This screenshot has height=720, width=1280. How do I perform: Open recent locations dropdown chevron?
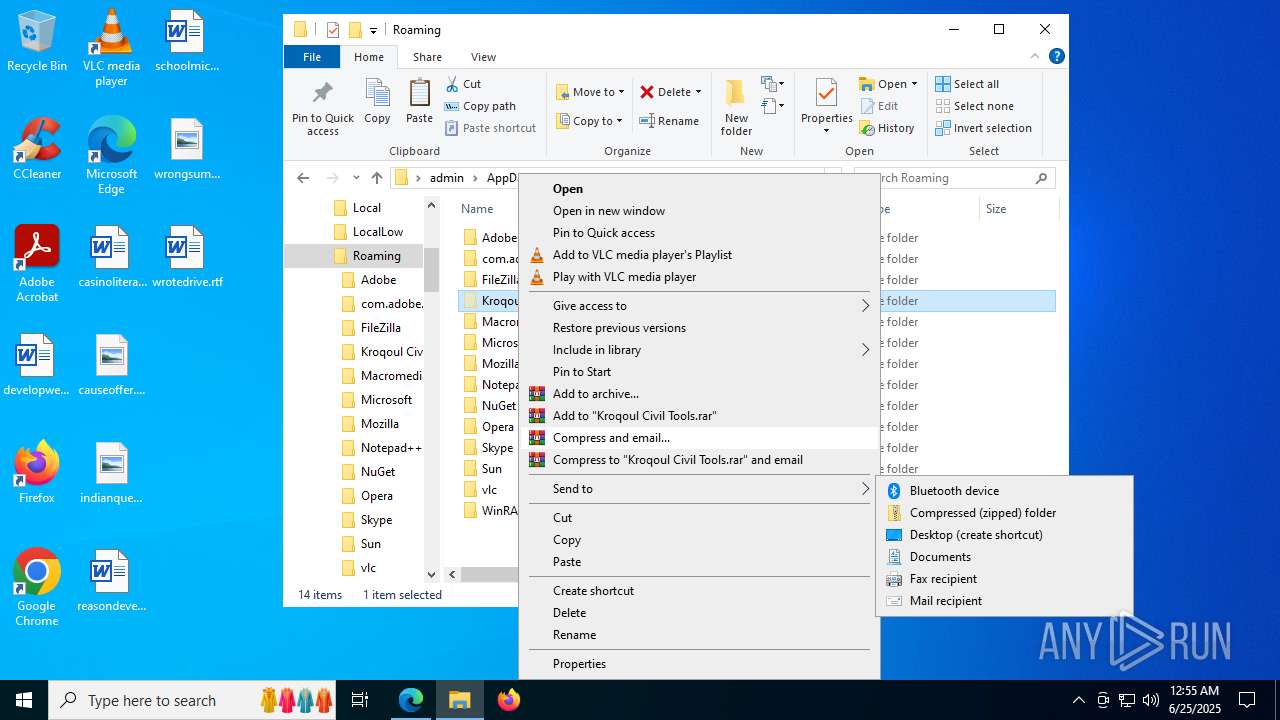tap(356, 178)
